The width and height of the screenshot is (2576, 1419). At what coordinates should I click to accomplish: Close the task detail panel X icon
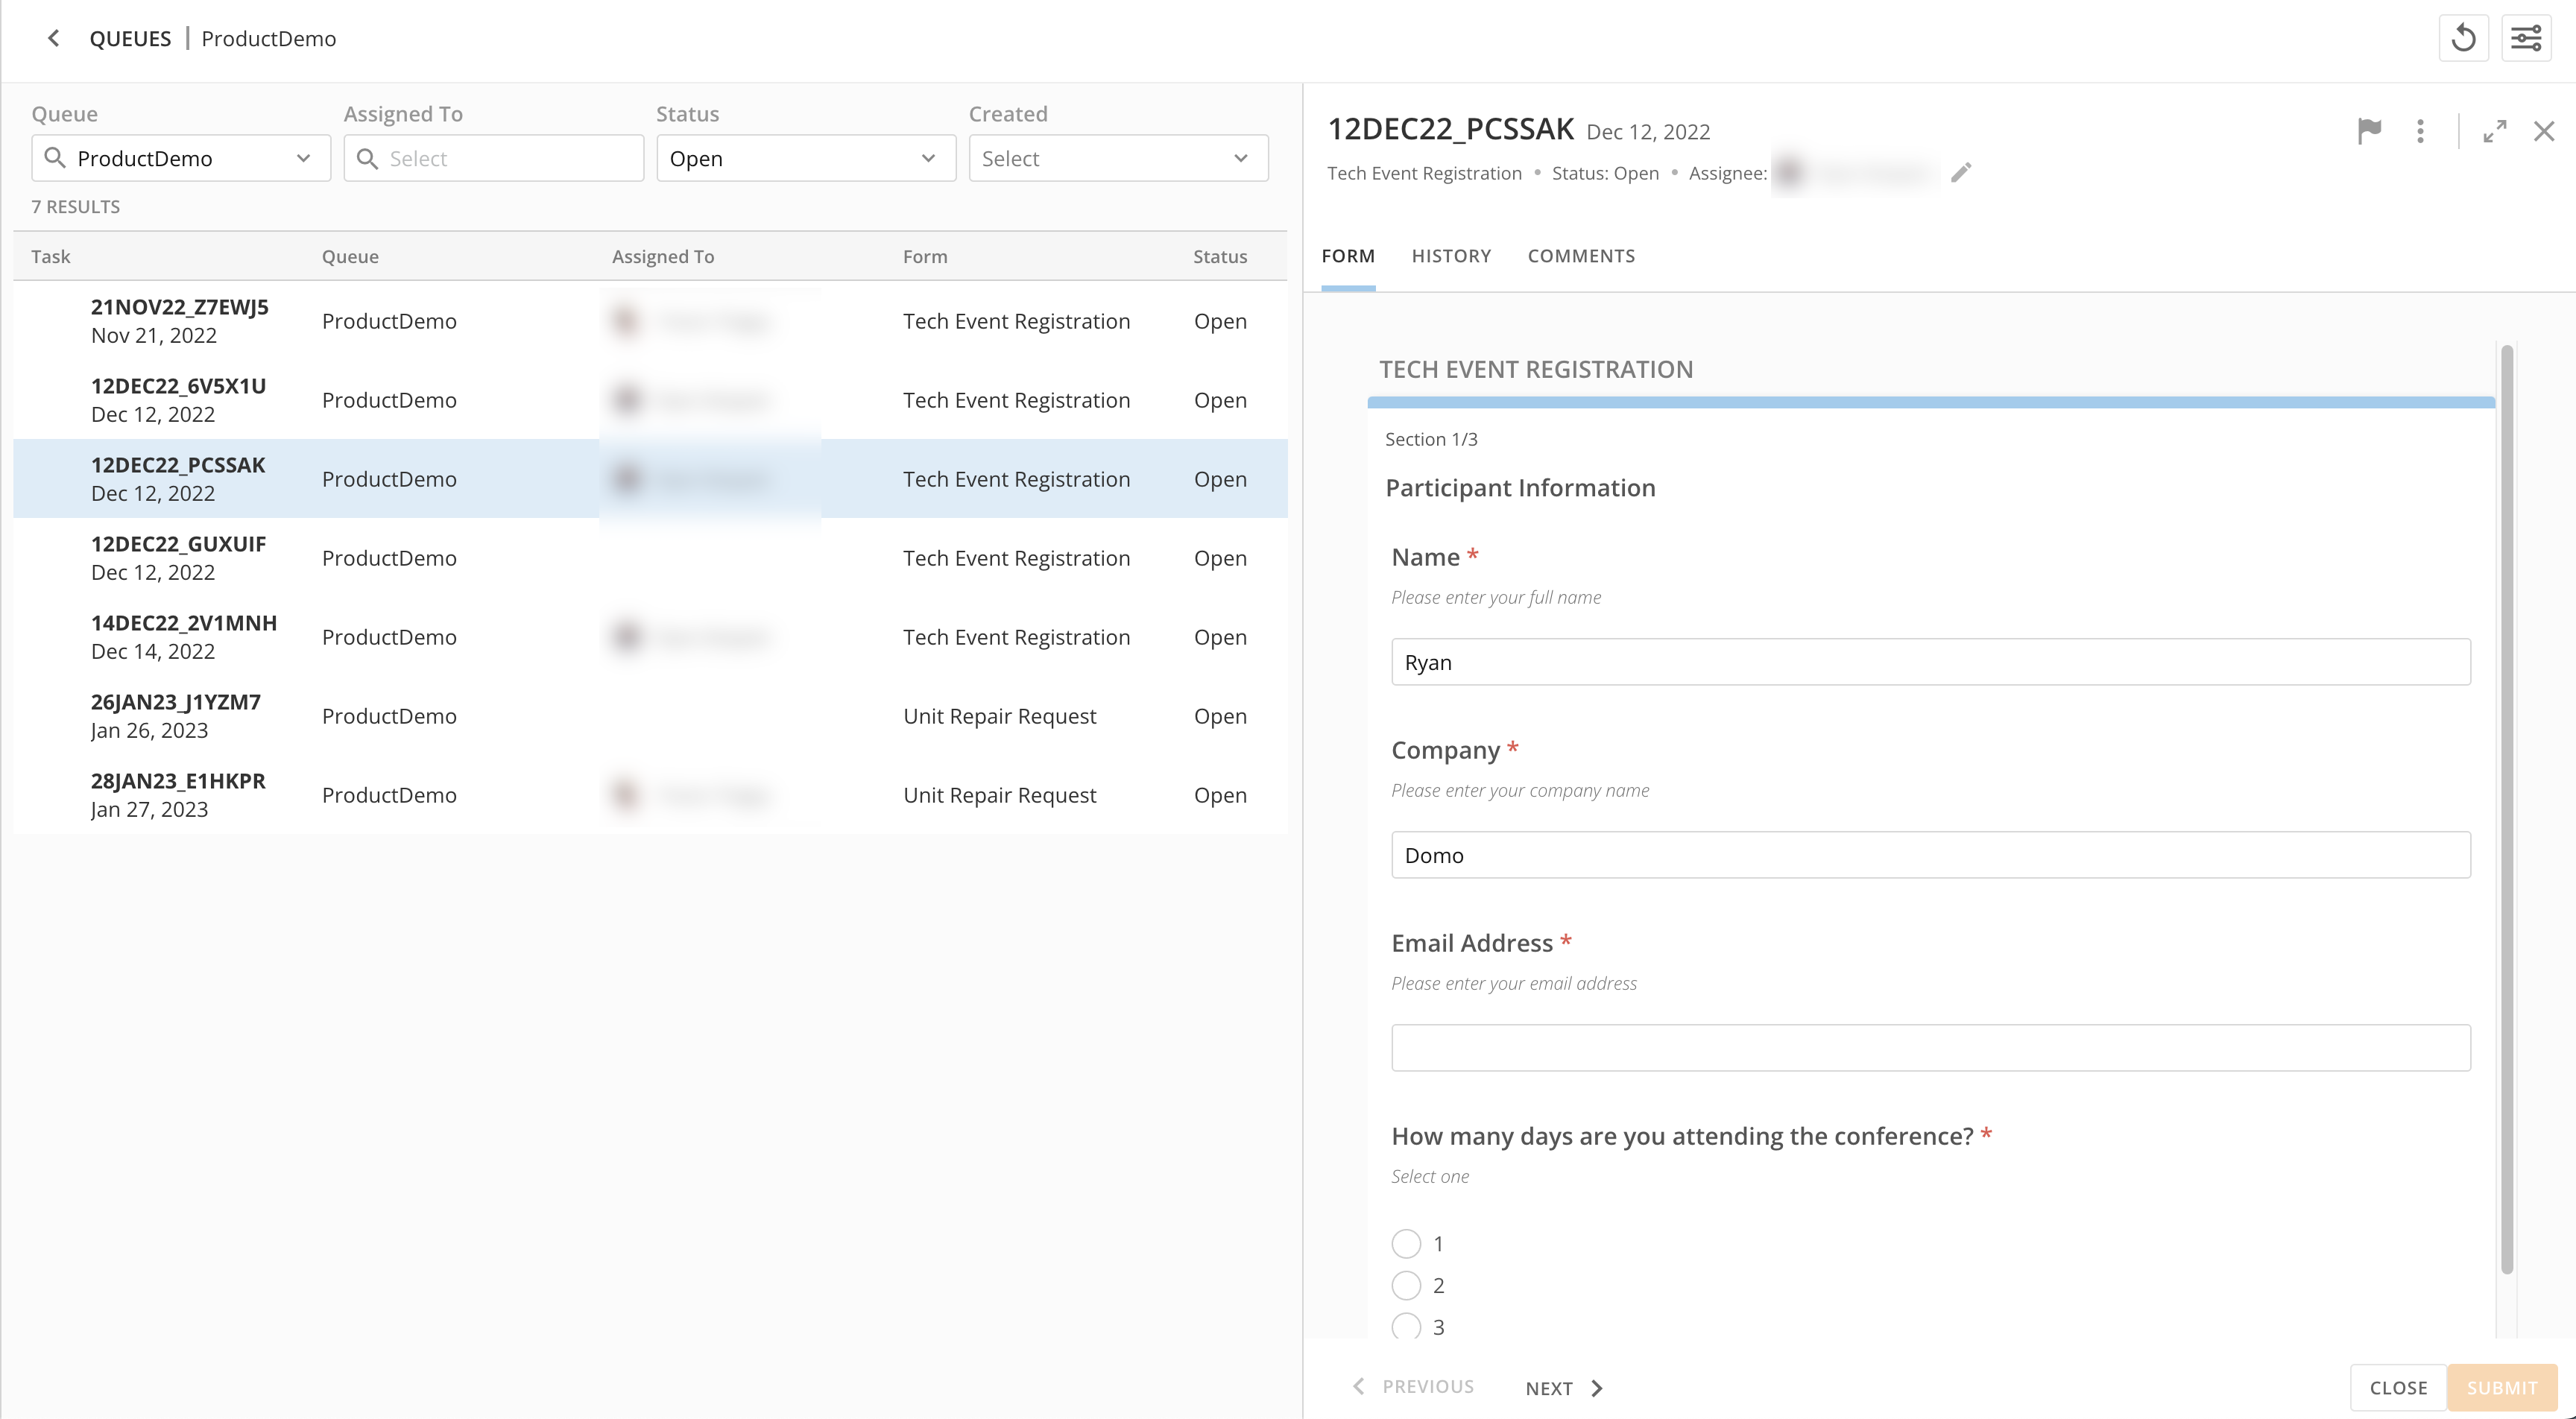pos(2544,131)
